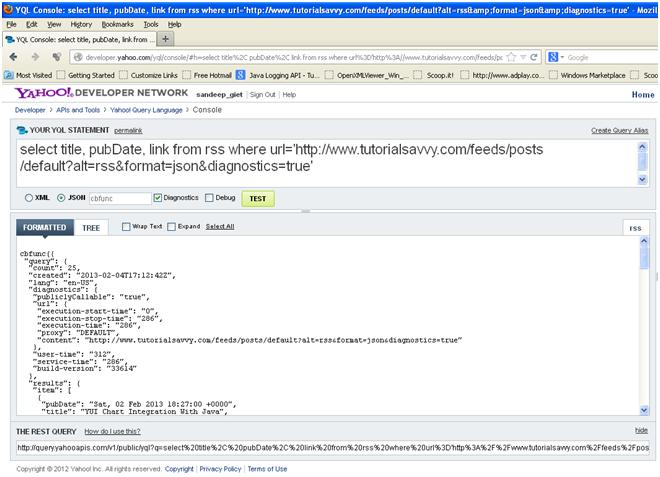Open the Privacy Policy link

(x=220, y=469)
